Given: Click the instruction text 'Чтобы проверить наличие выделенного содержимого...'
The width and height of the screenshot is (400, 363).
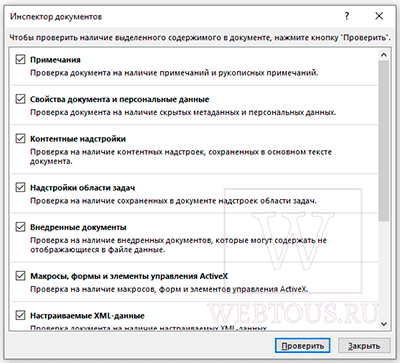Looking at the screenshot, I should point(200,38).
